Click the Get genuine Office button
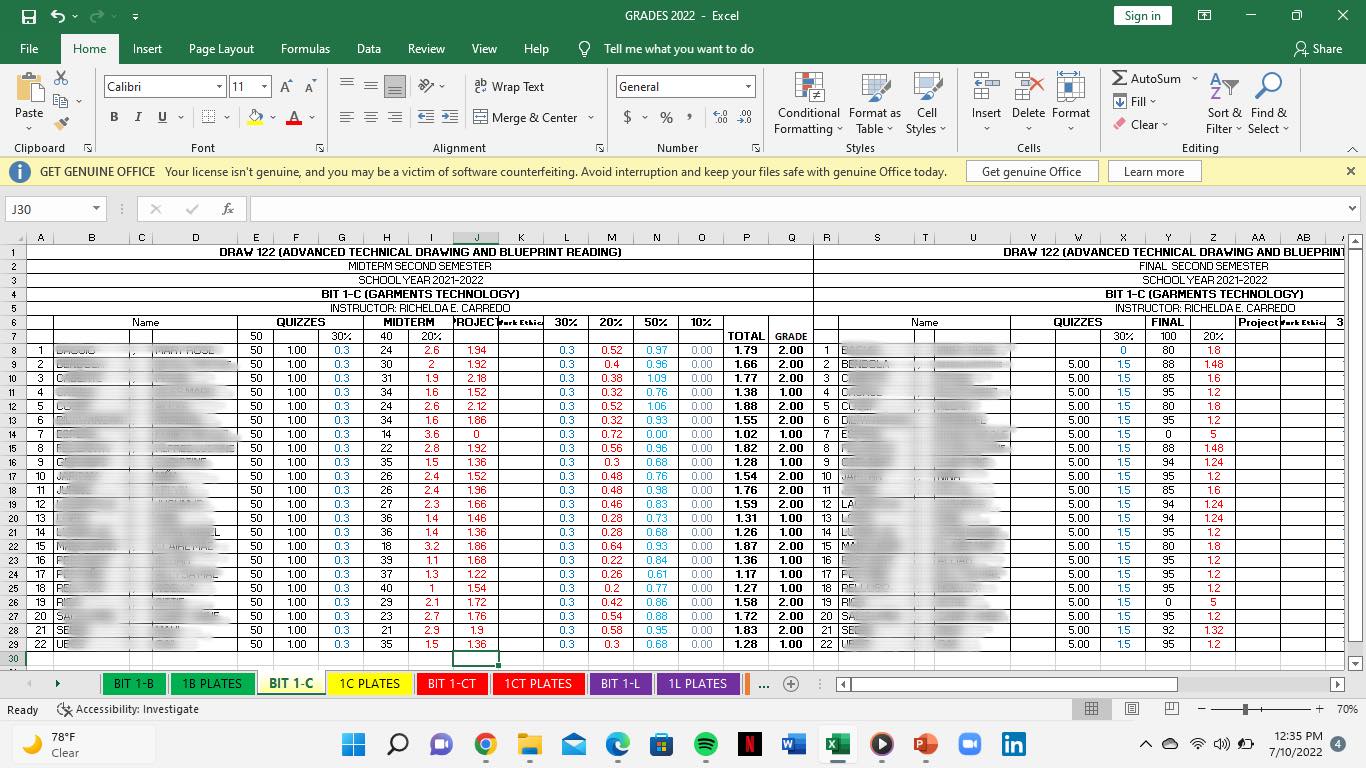Screen dimensions: 1366x768 click(1031, 172)
